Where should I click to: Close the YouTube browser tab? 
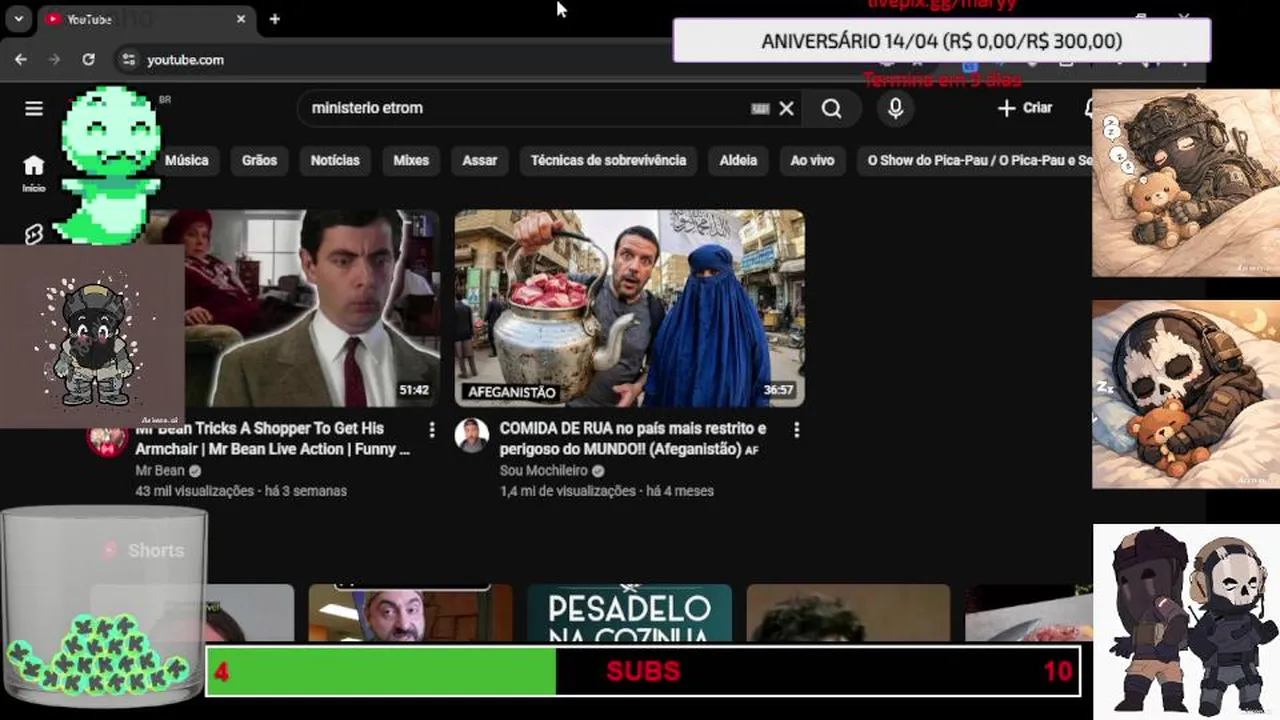[241, 19]
